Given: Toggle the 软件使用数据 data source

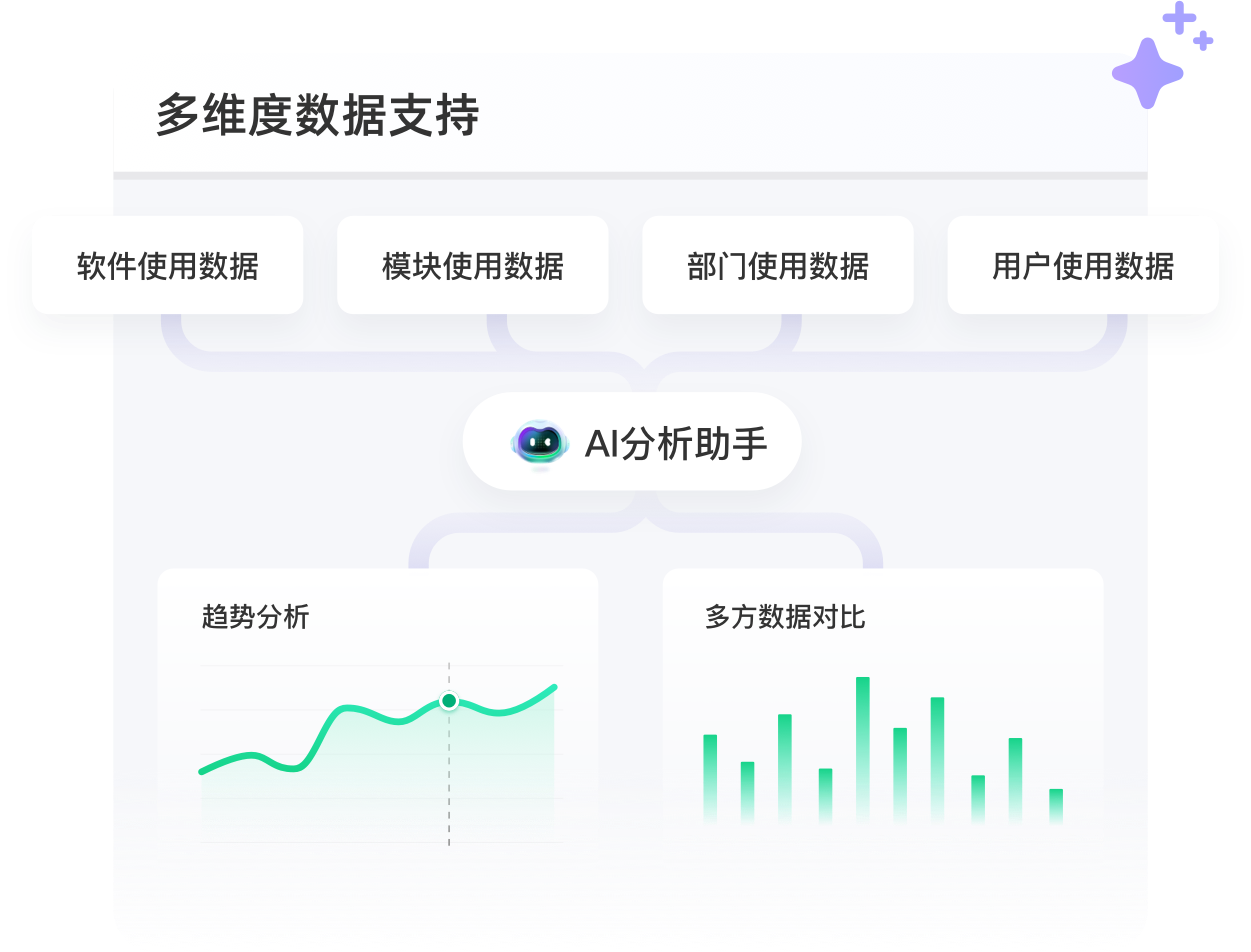Looking at the screenshot, I should [x=168, y=265].
